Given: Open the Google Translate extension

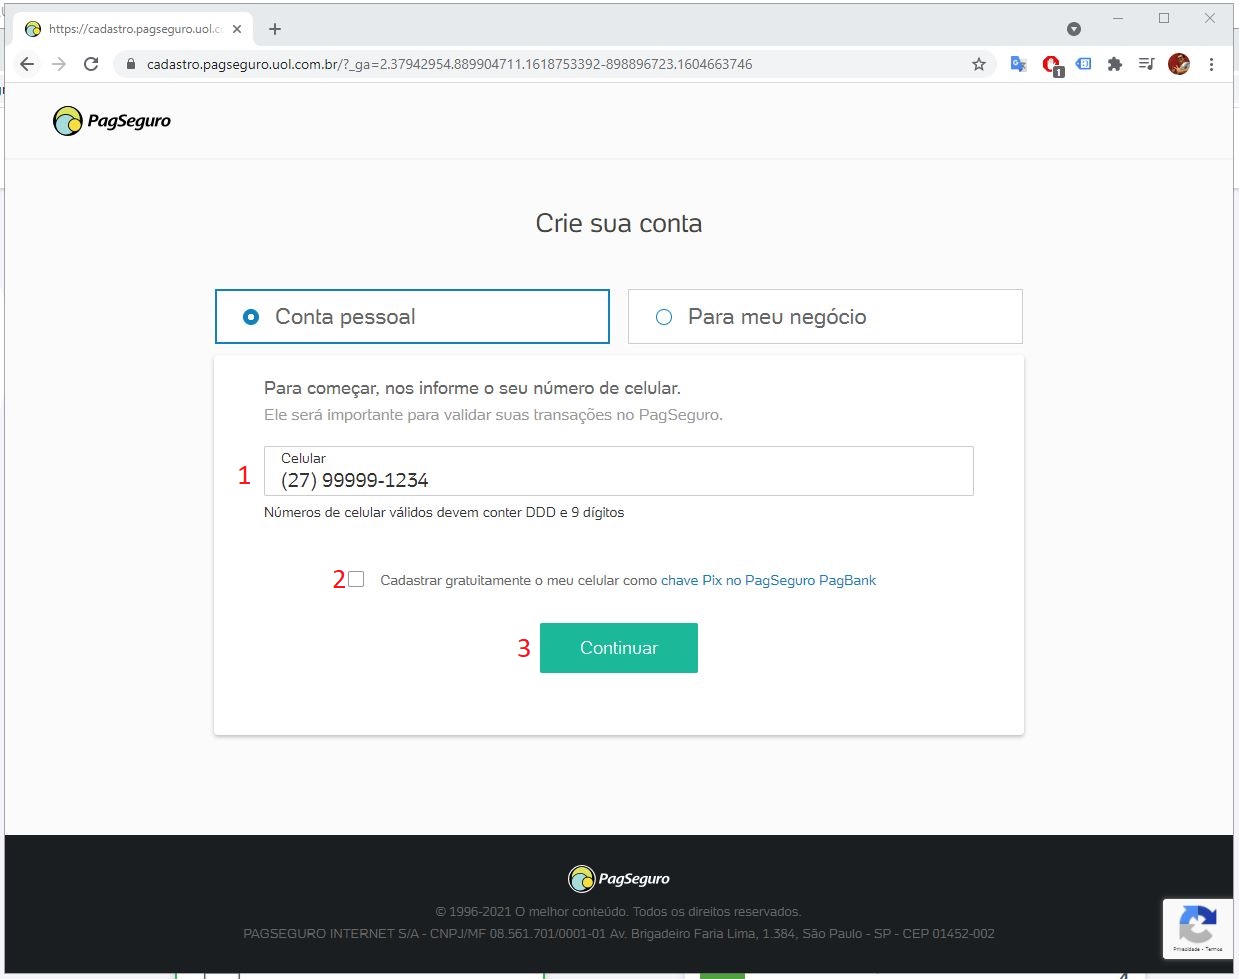Looking at the screenshot, I should pyautogui.click(x=1019, y=64).
